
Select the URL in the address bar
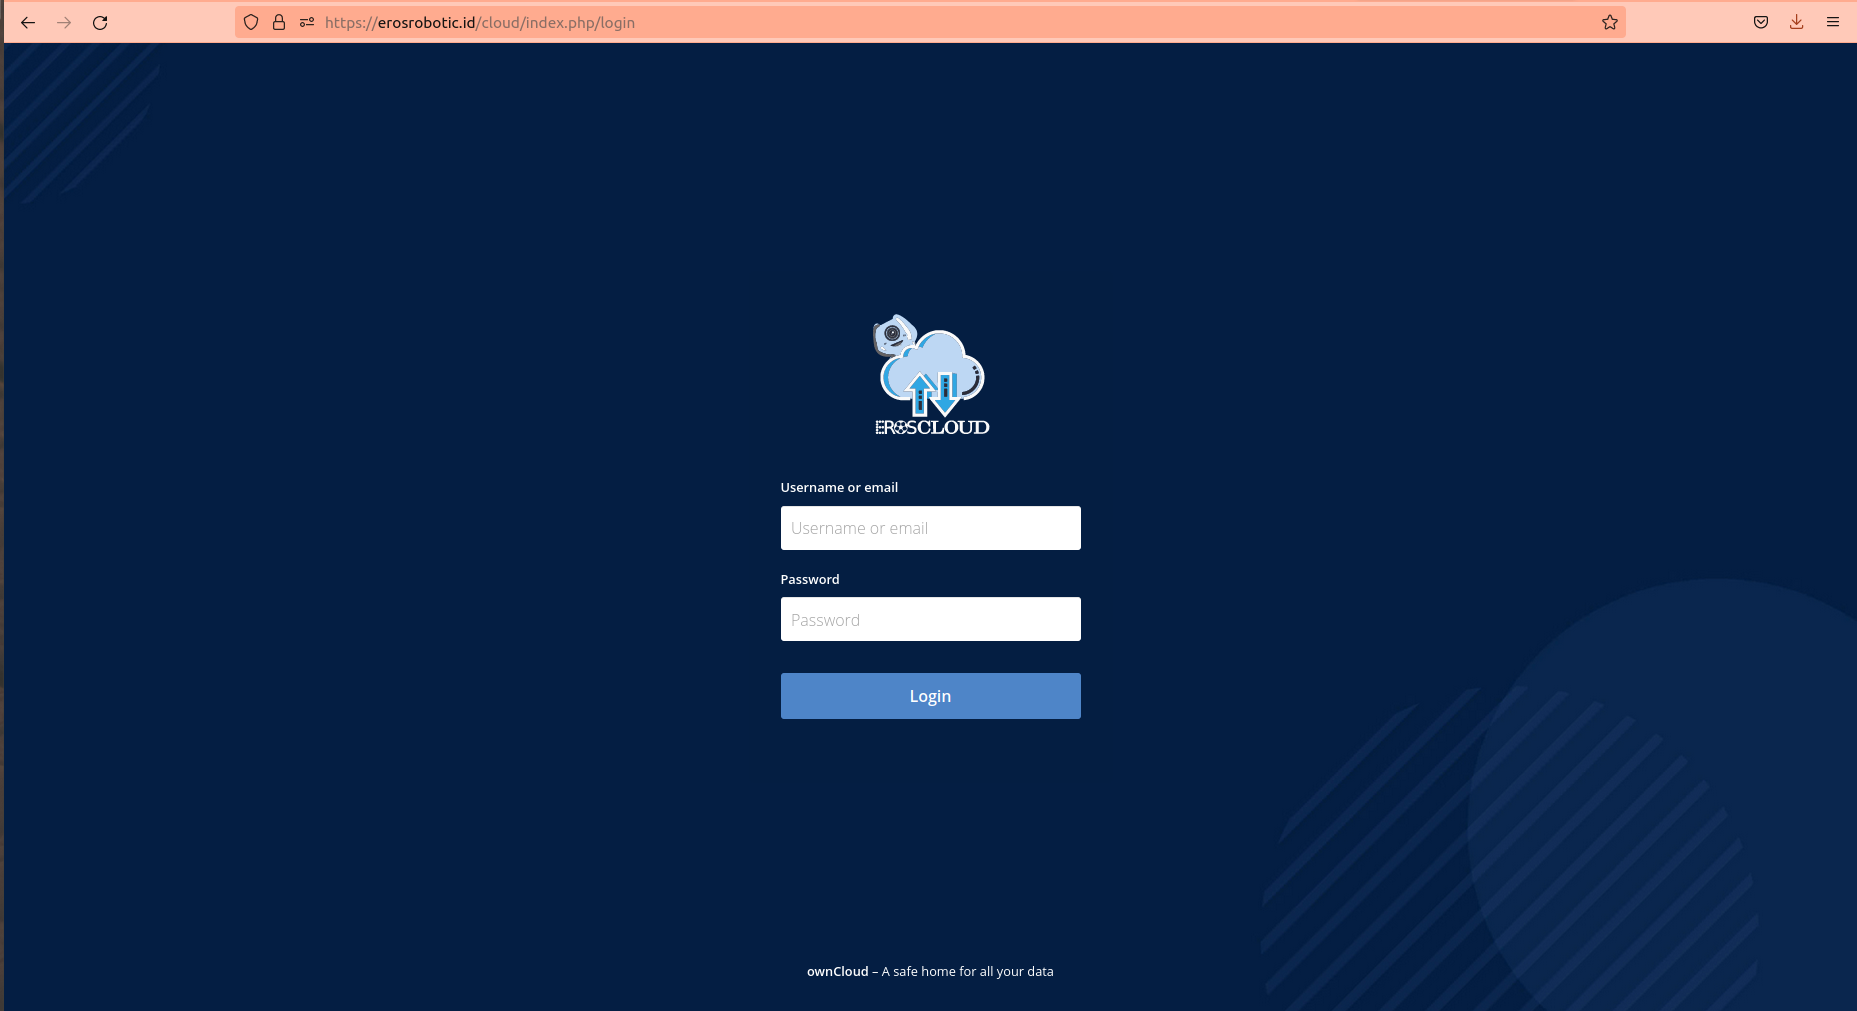480,22
